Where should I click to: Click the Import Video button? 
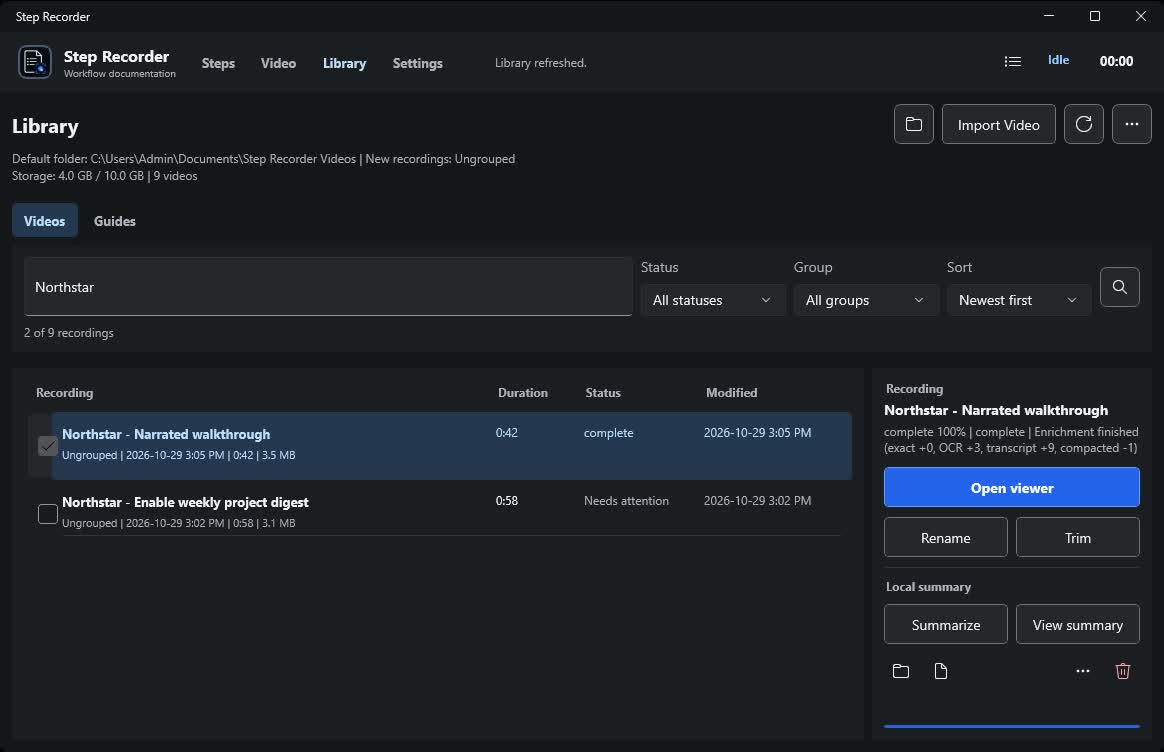click(998, 125)
